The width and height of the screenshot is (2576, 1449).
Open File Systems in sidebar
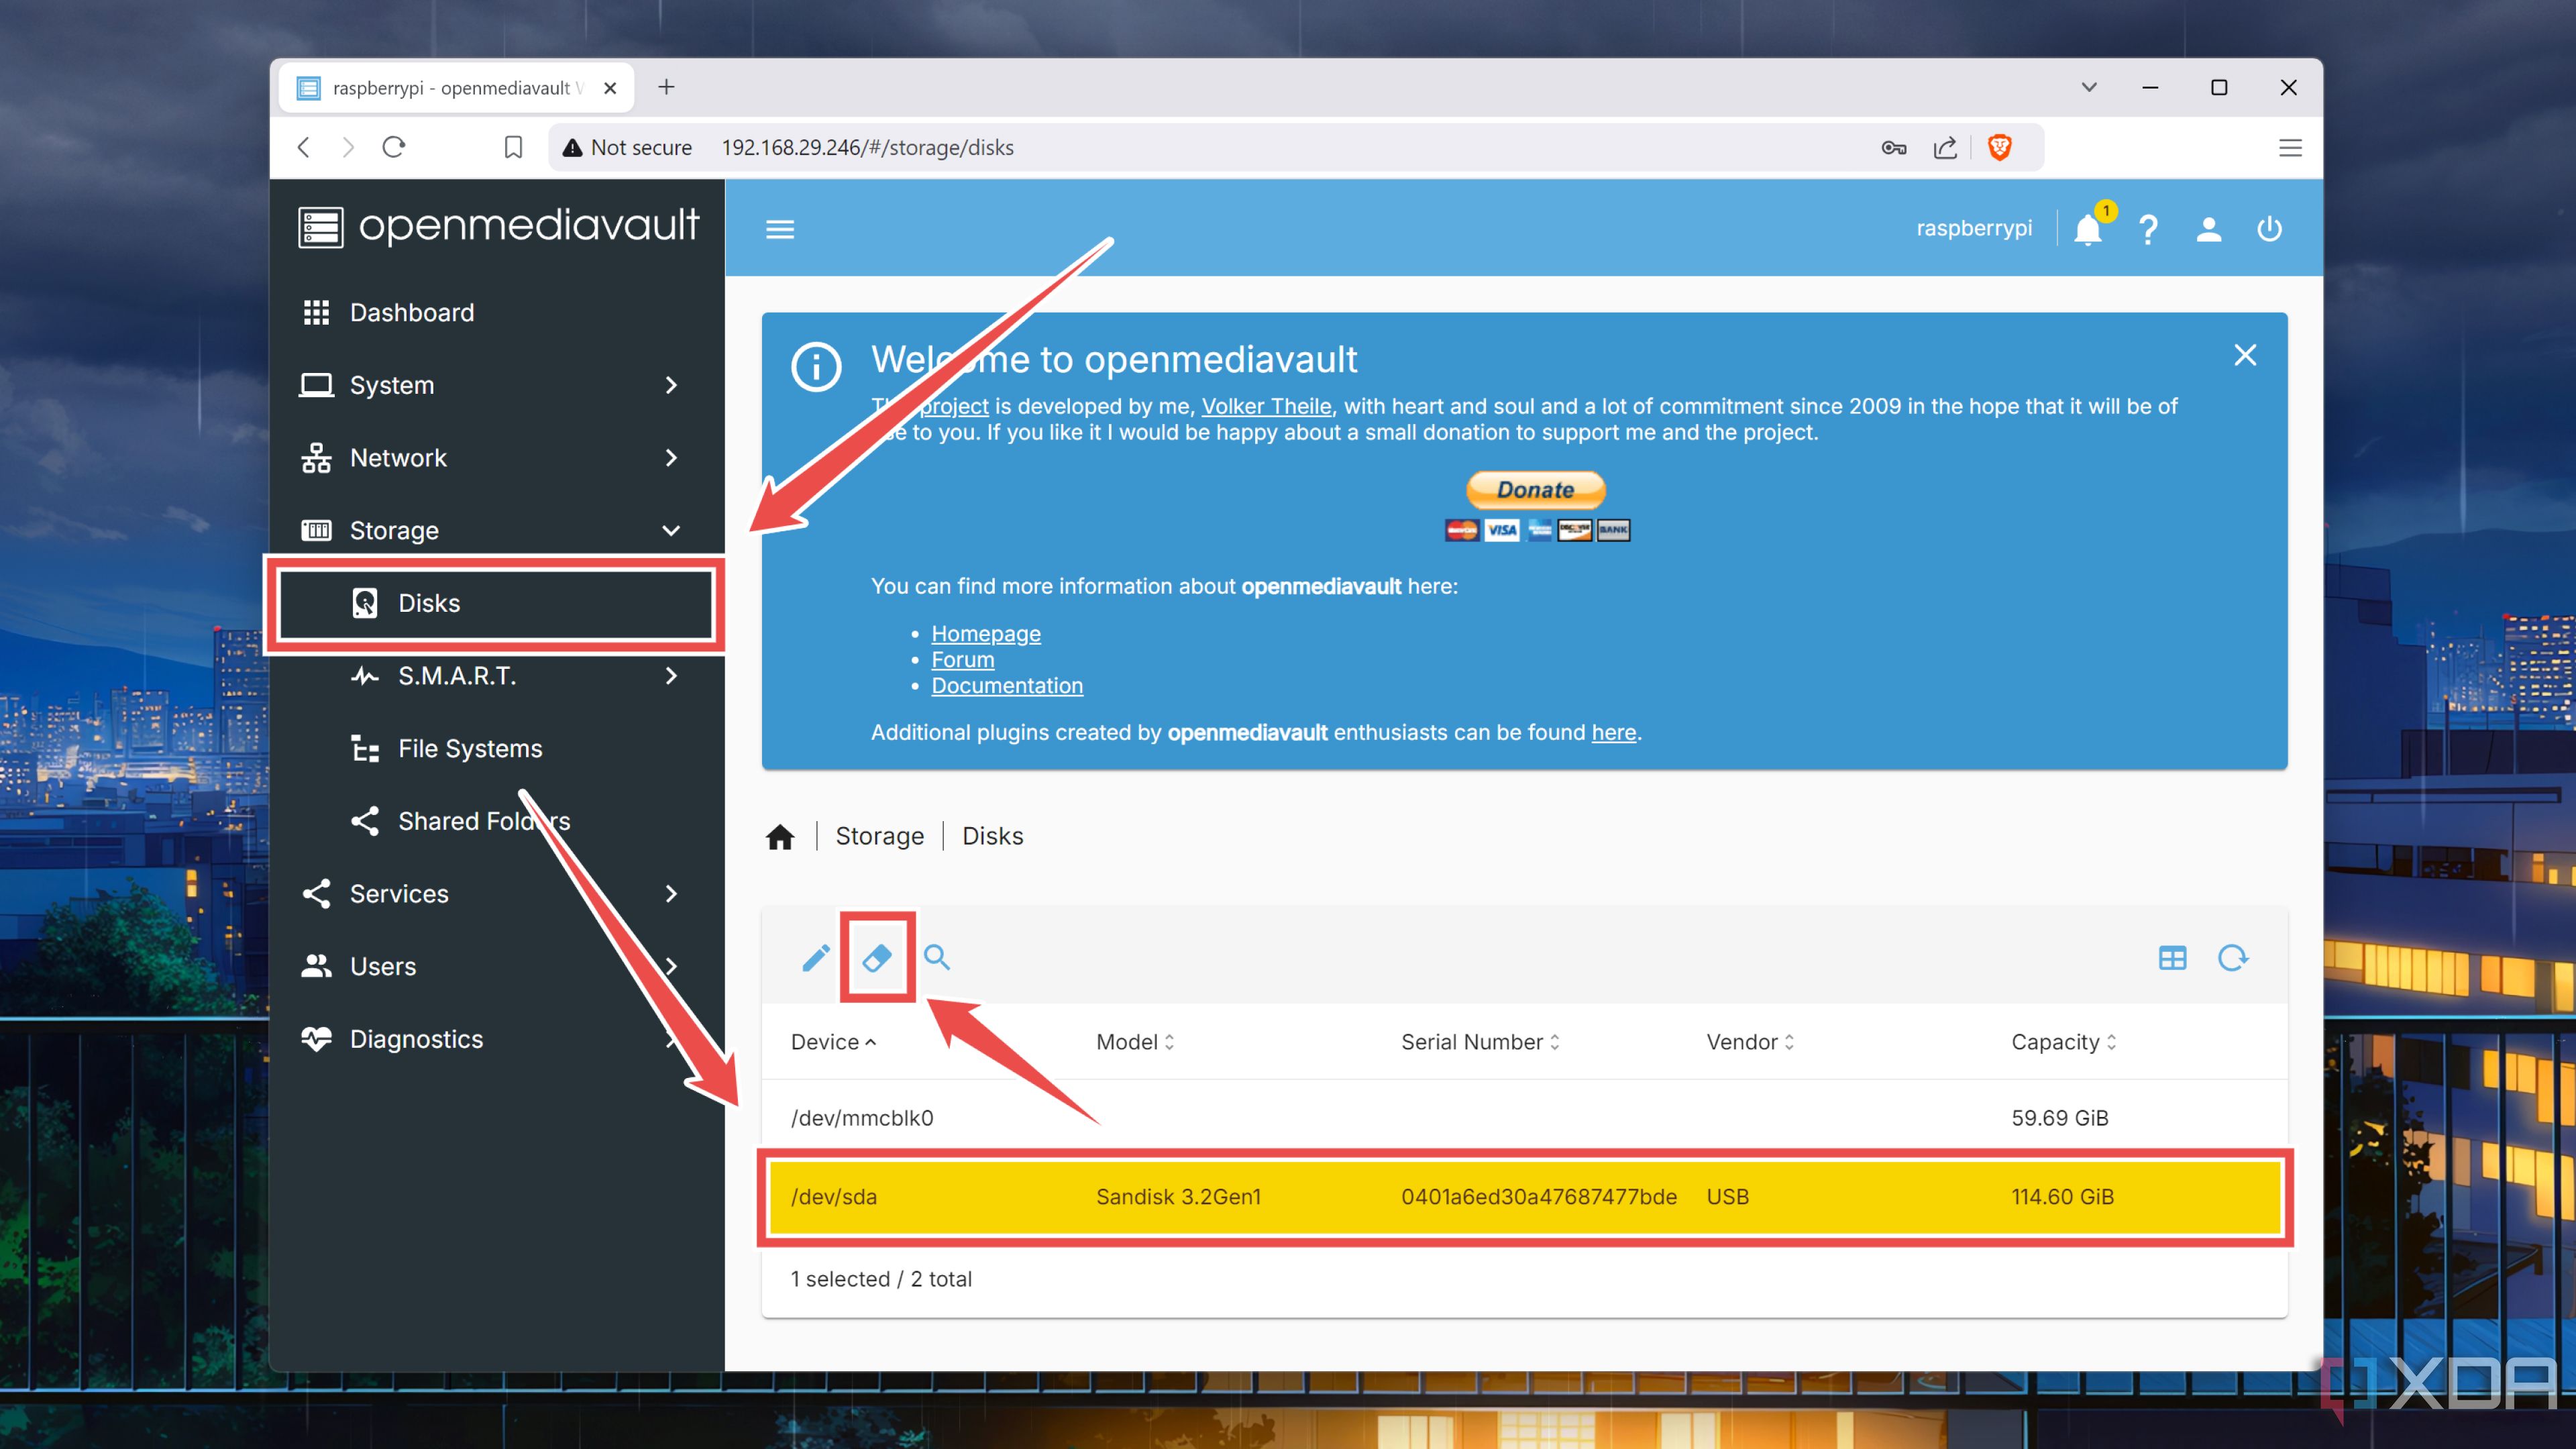(497, 748)
